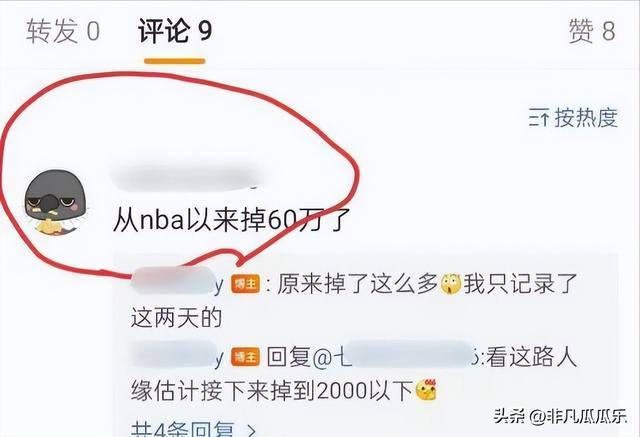Switch to the 赞 8 likes tab

tap(592, 31)
